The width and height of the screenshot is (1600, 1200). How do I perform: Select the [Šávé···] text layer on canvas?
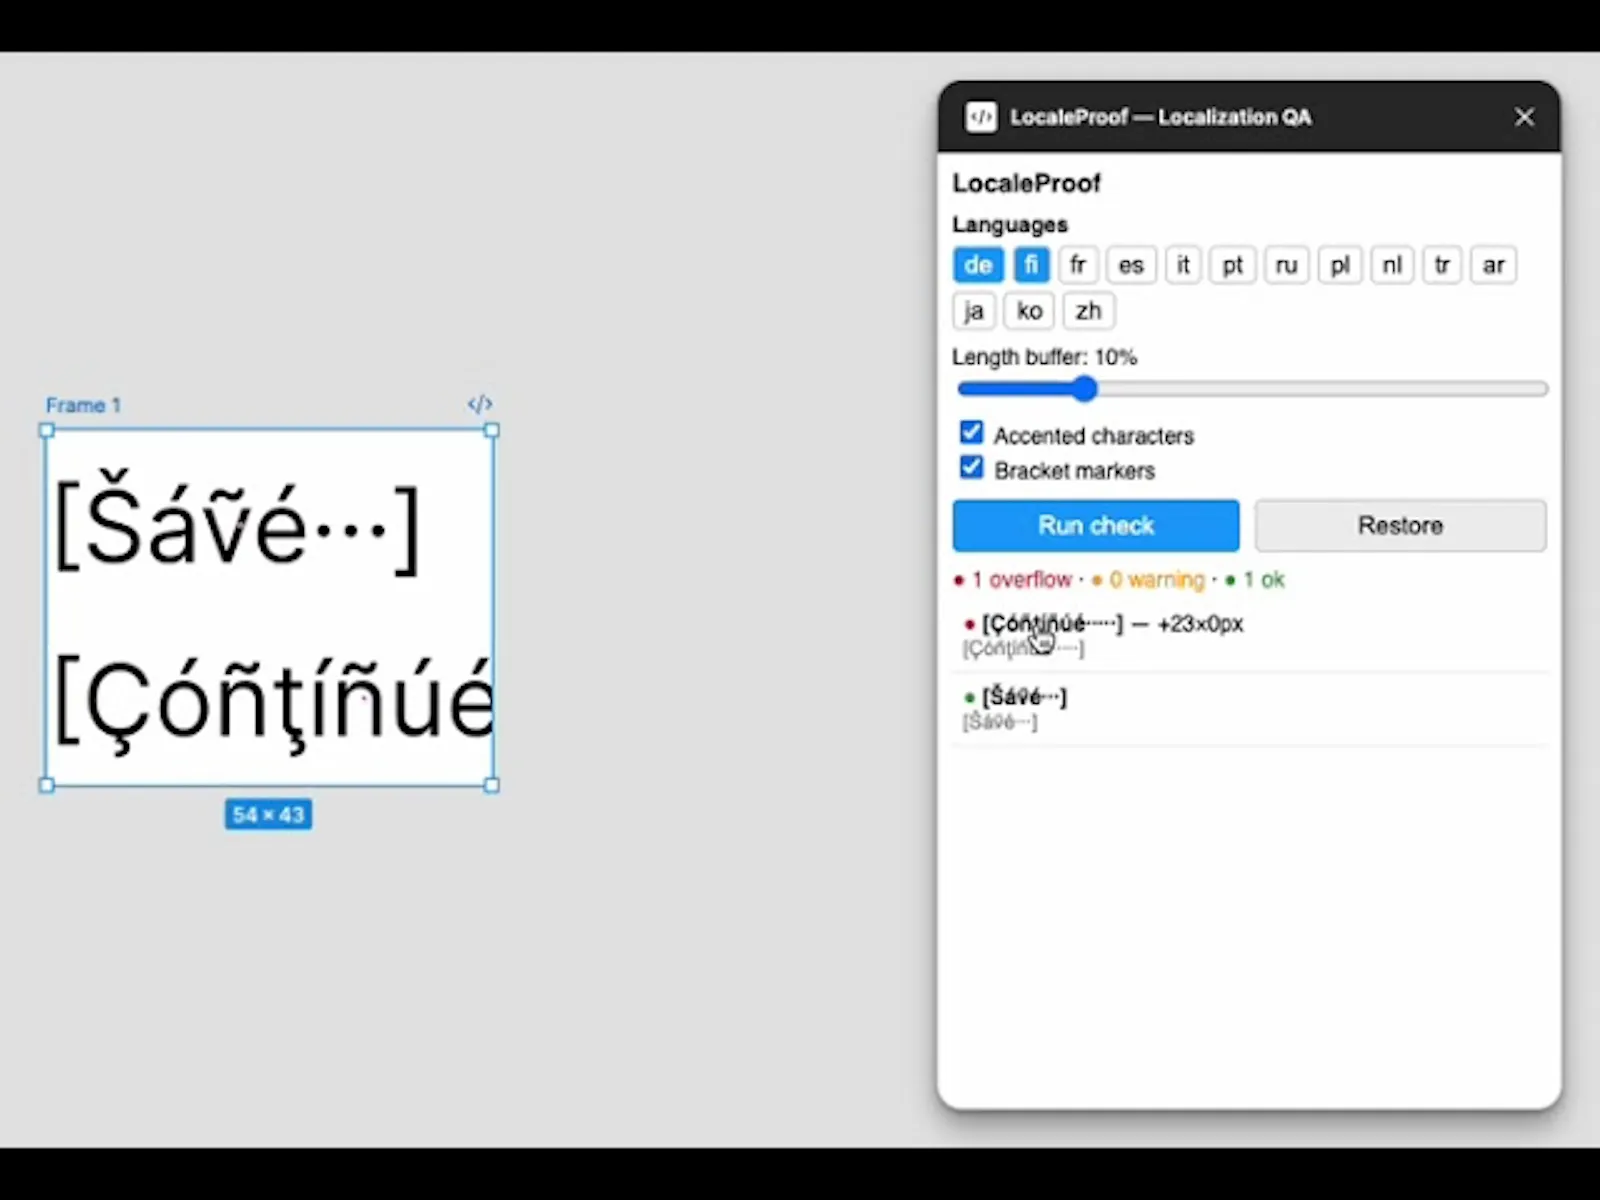tap(237, 525)
